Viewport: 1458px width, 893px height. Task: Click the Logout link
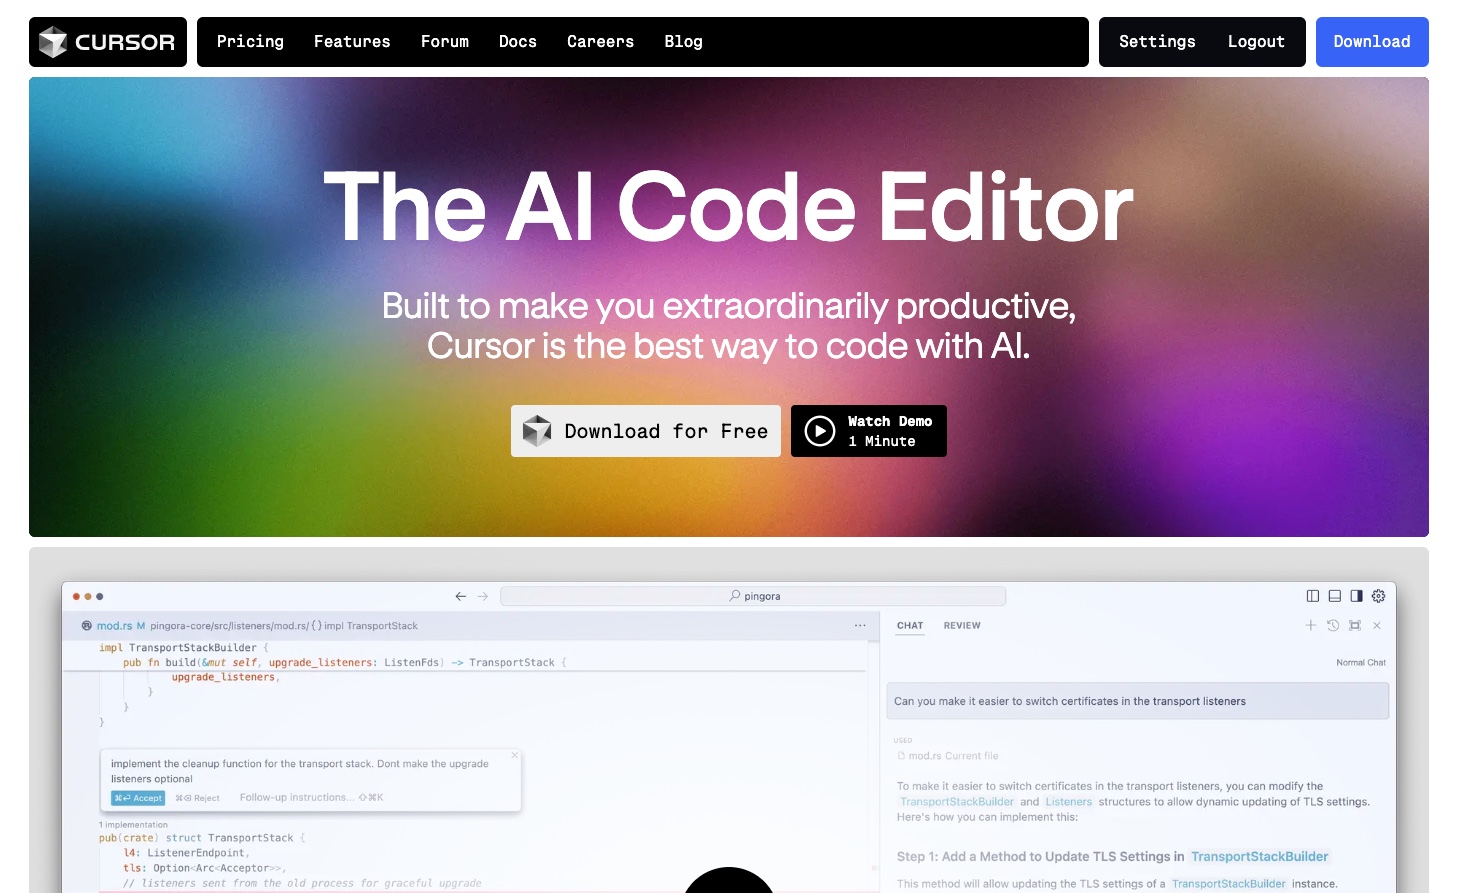pyautogui.click(x=1256, y=42)
